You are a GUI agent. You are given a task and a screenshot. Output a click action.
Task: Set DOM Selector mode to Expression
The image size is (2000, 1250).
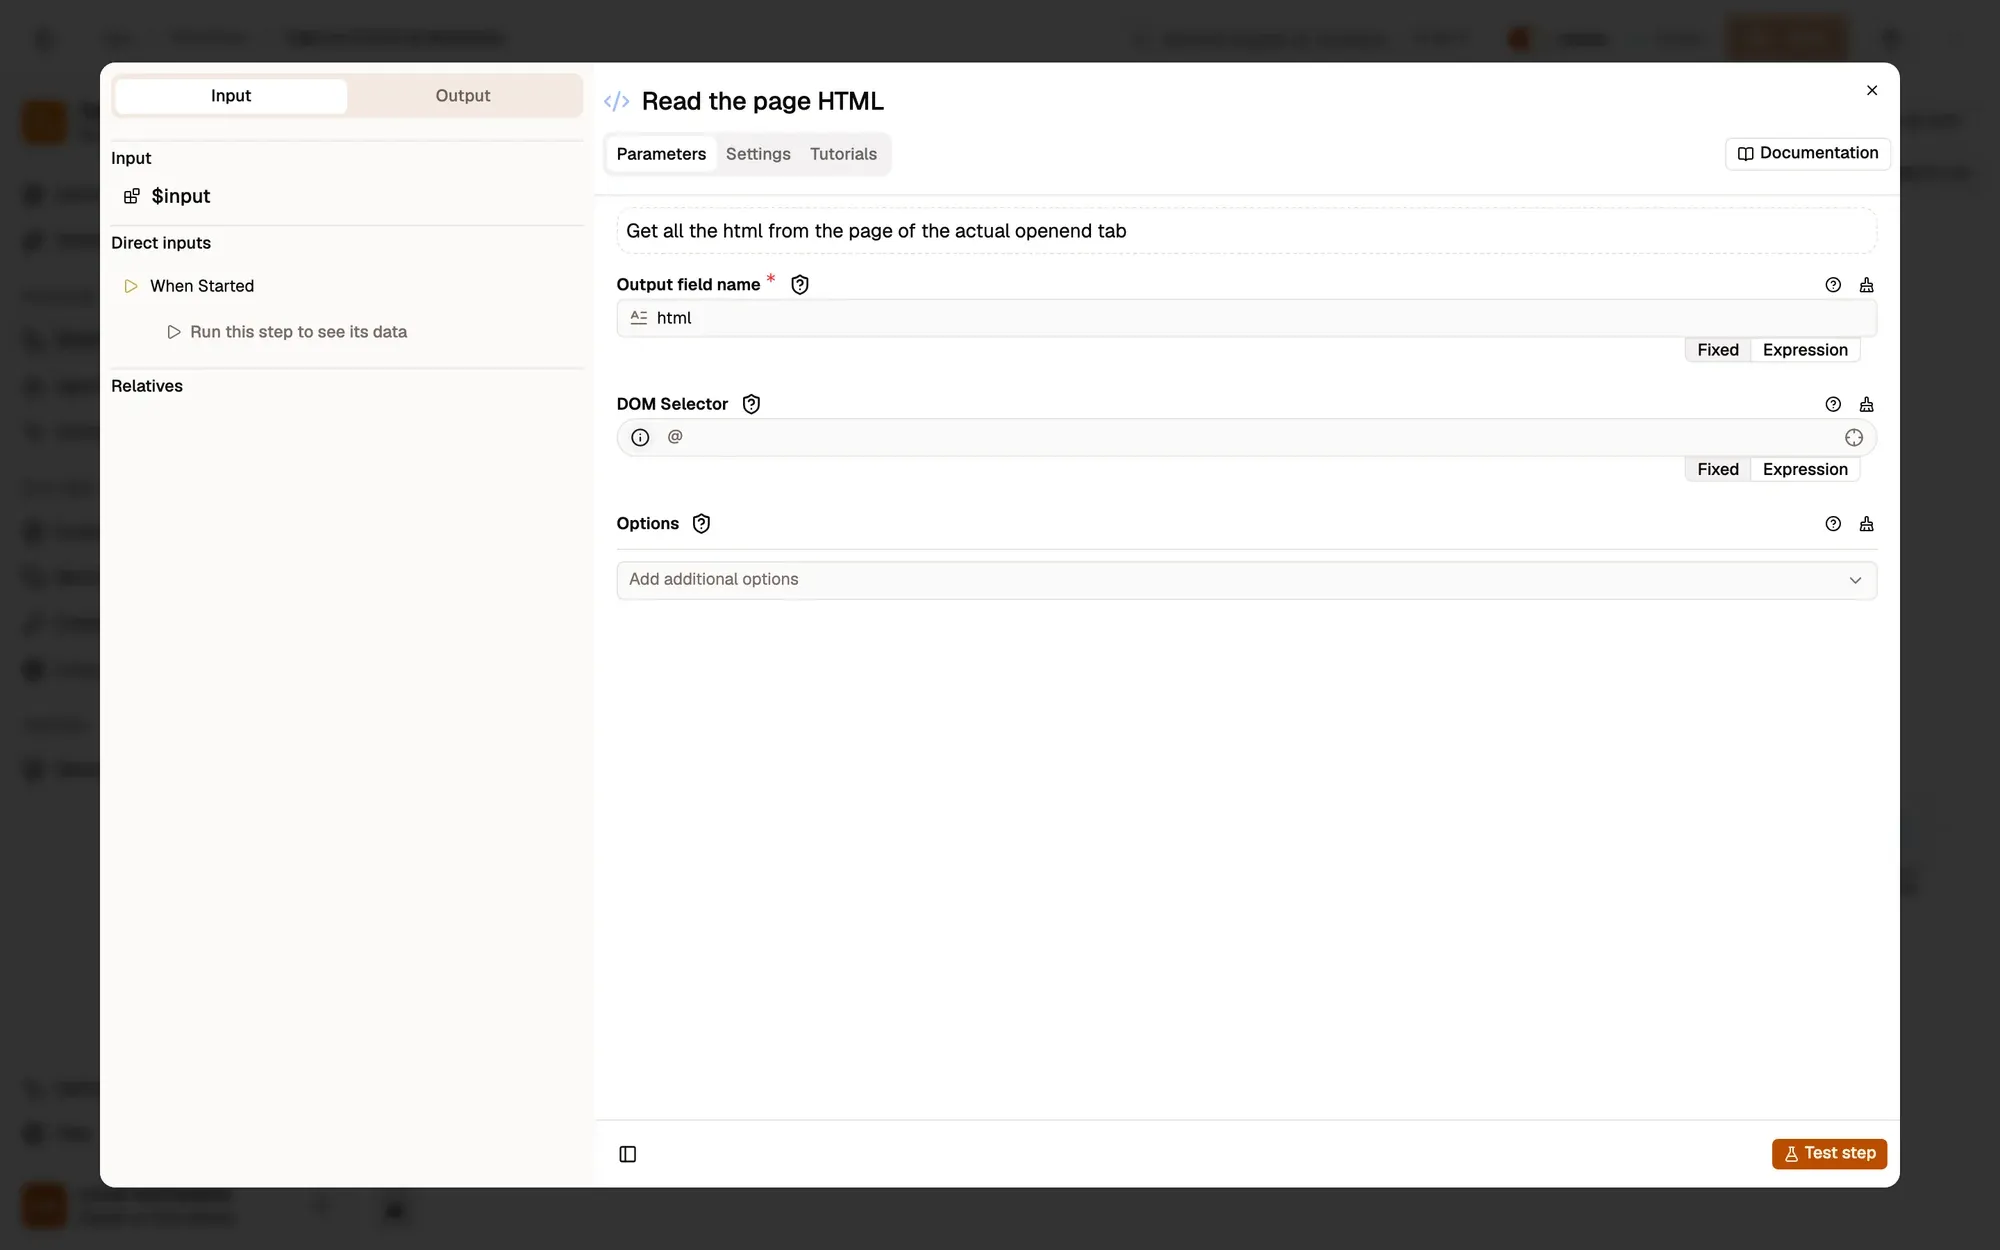[1805, 469]
